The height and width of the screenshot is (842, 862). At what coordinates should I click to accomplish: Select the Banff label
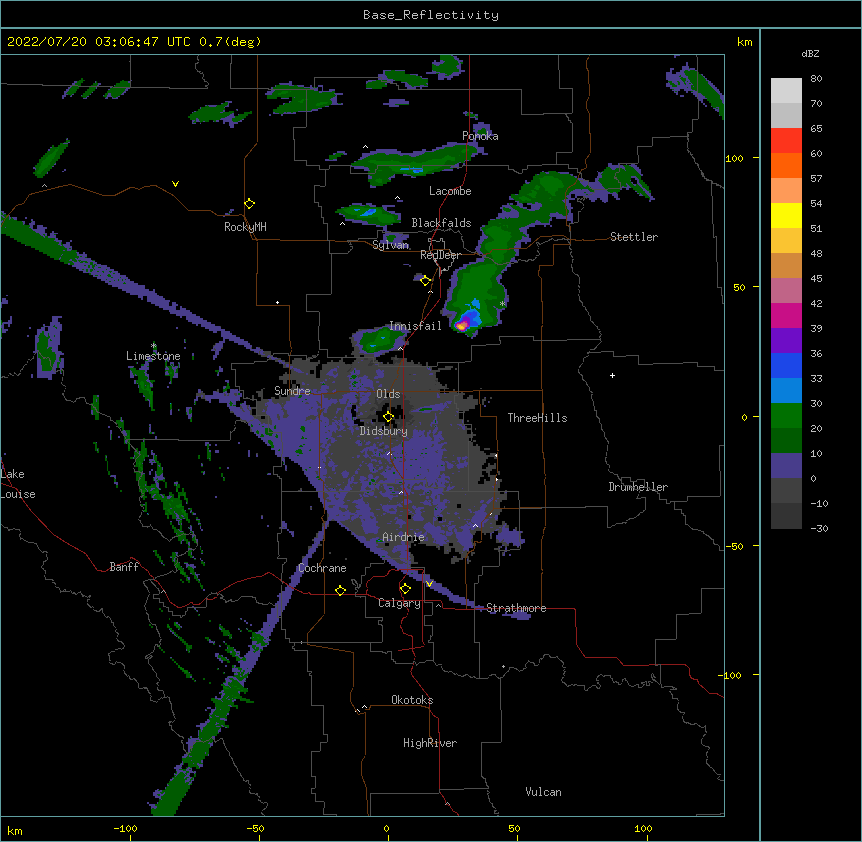124,567
